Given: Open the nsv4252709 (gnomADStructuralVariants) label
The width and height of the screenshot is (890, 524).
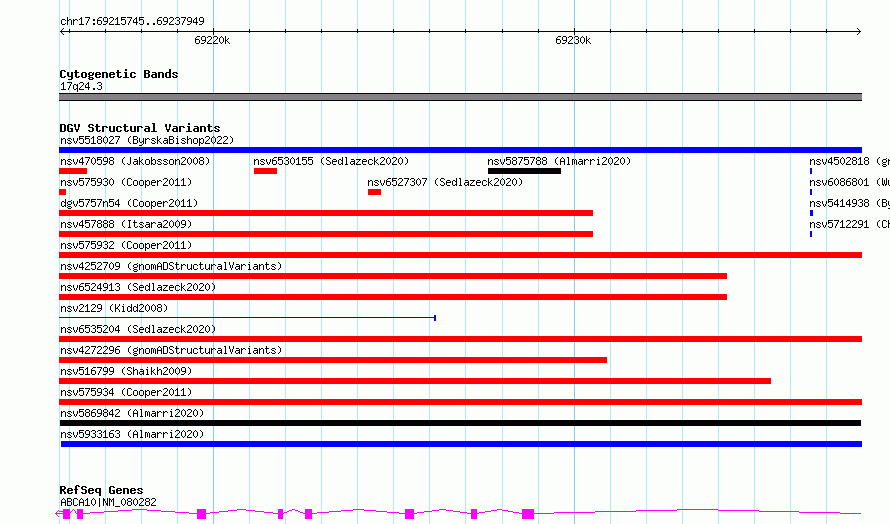Looking at the screenshot, I should [x=171, y=266].
